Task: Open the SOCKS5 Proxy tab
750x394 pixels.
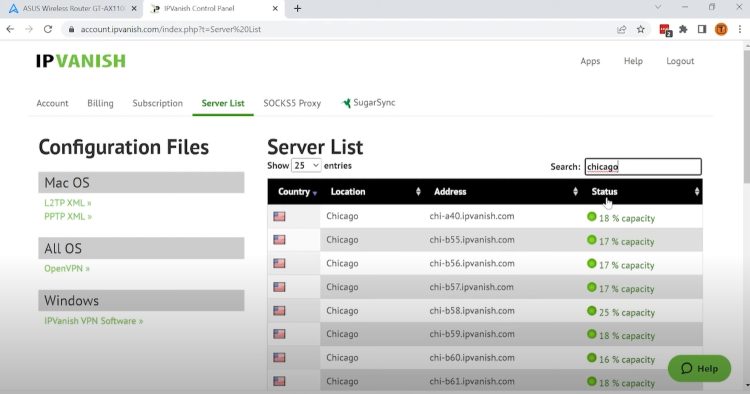Action: pos(292,103)
